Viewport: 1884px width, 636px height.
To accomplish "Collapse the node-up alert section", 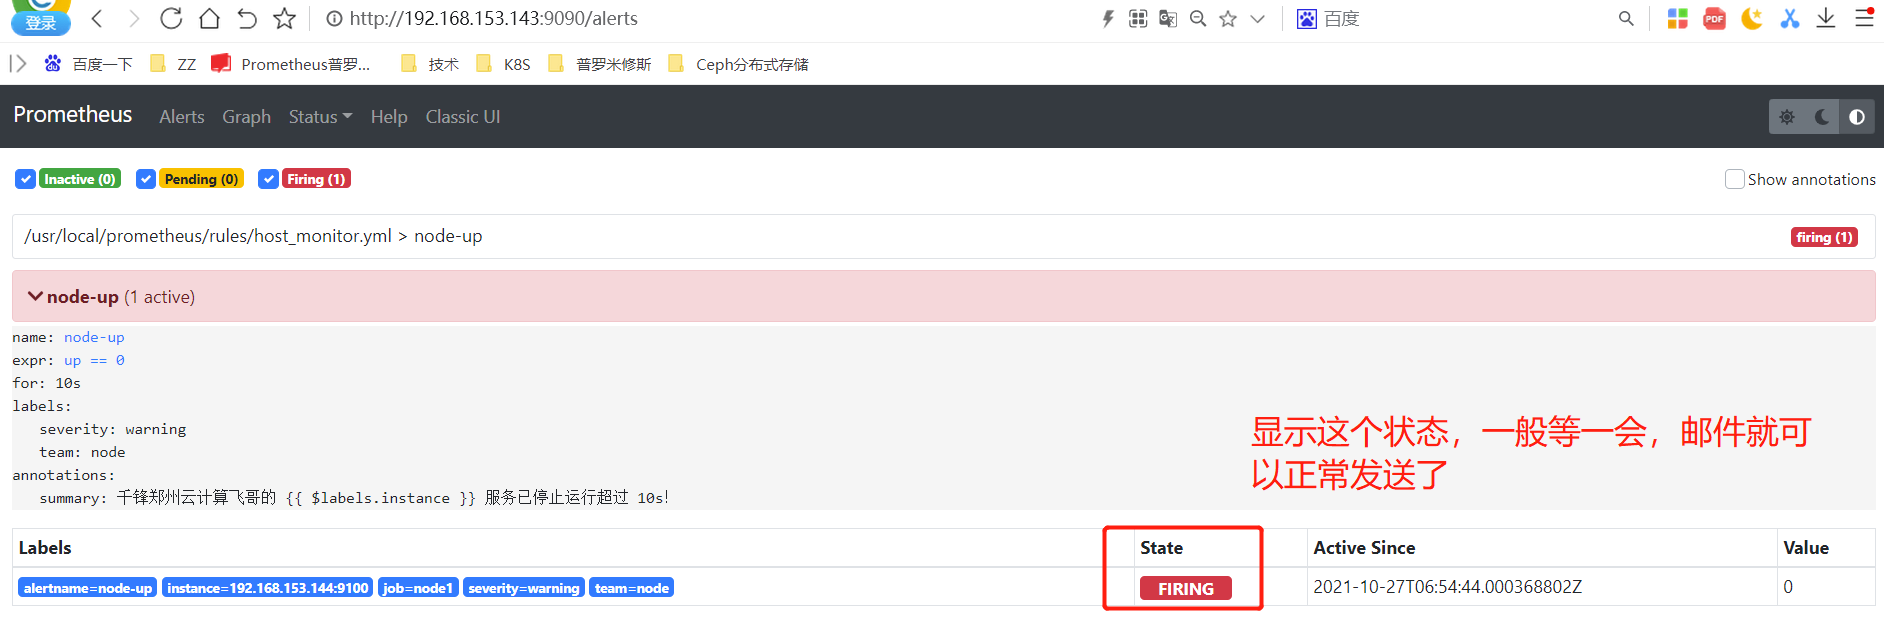I will (x=944, y=296).
